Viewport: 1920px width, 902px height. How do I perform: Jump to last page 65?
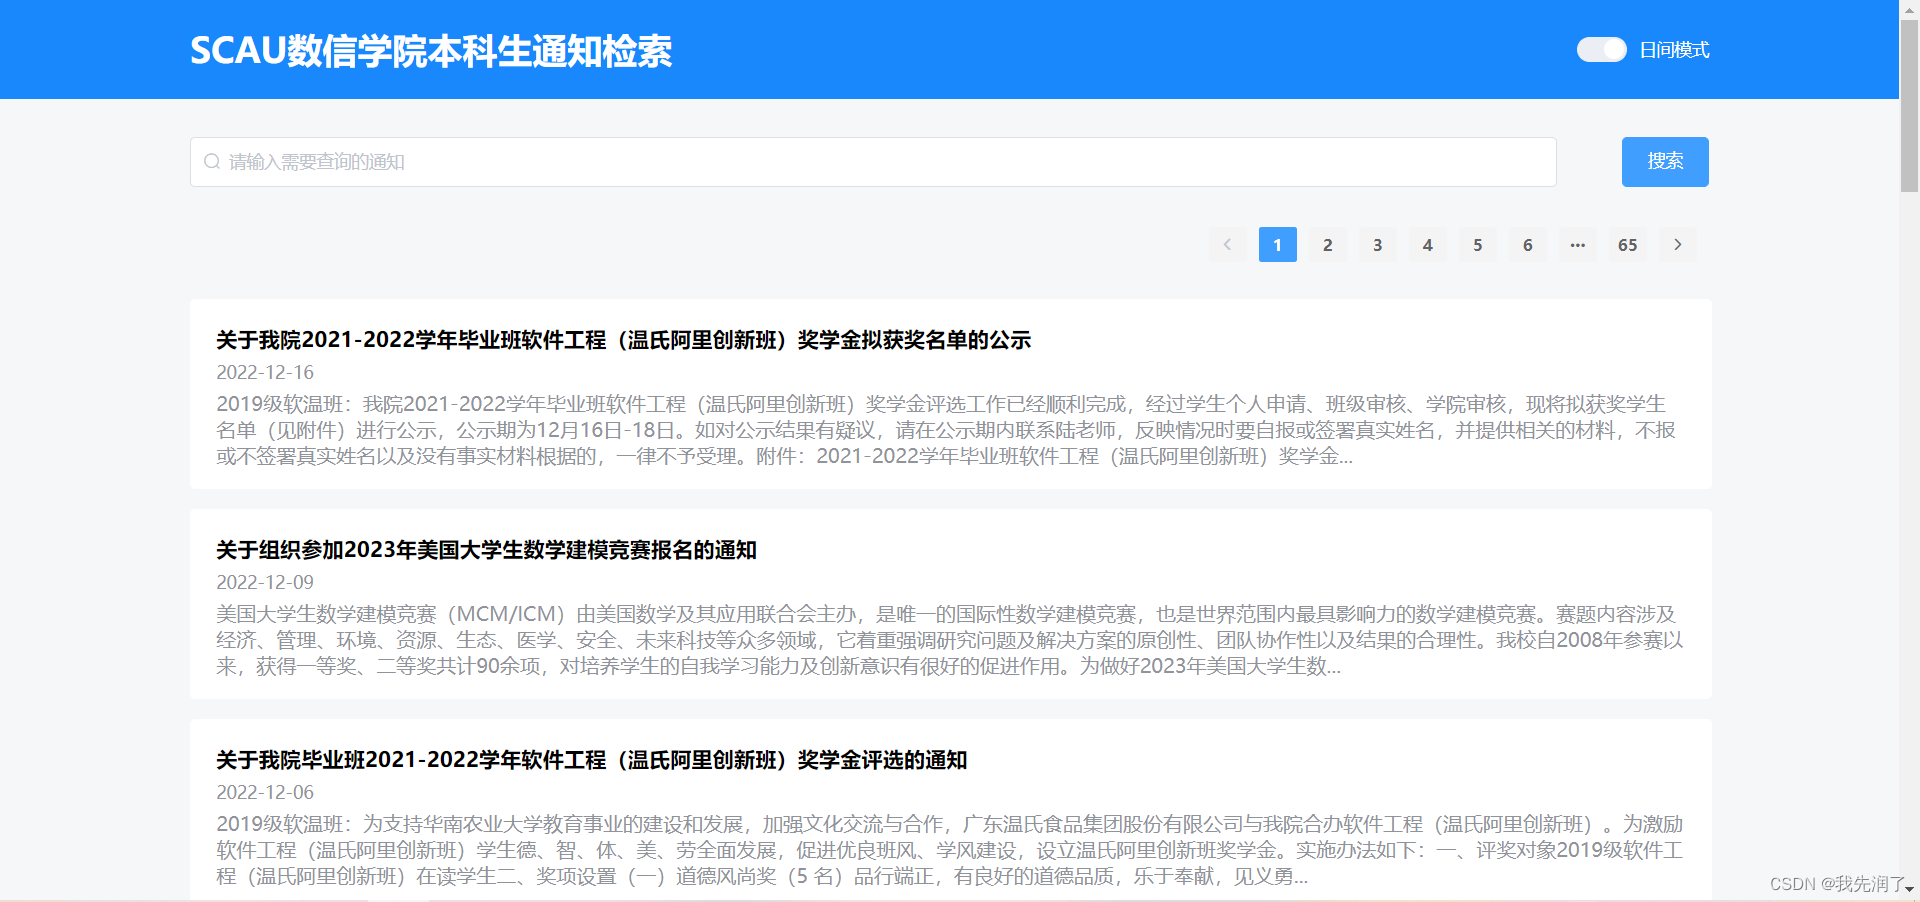[1628, 245]
